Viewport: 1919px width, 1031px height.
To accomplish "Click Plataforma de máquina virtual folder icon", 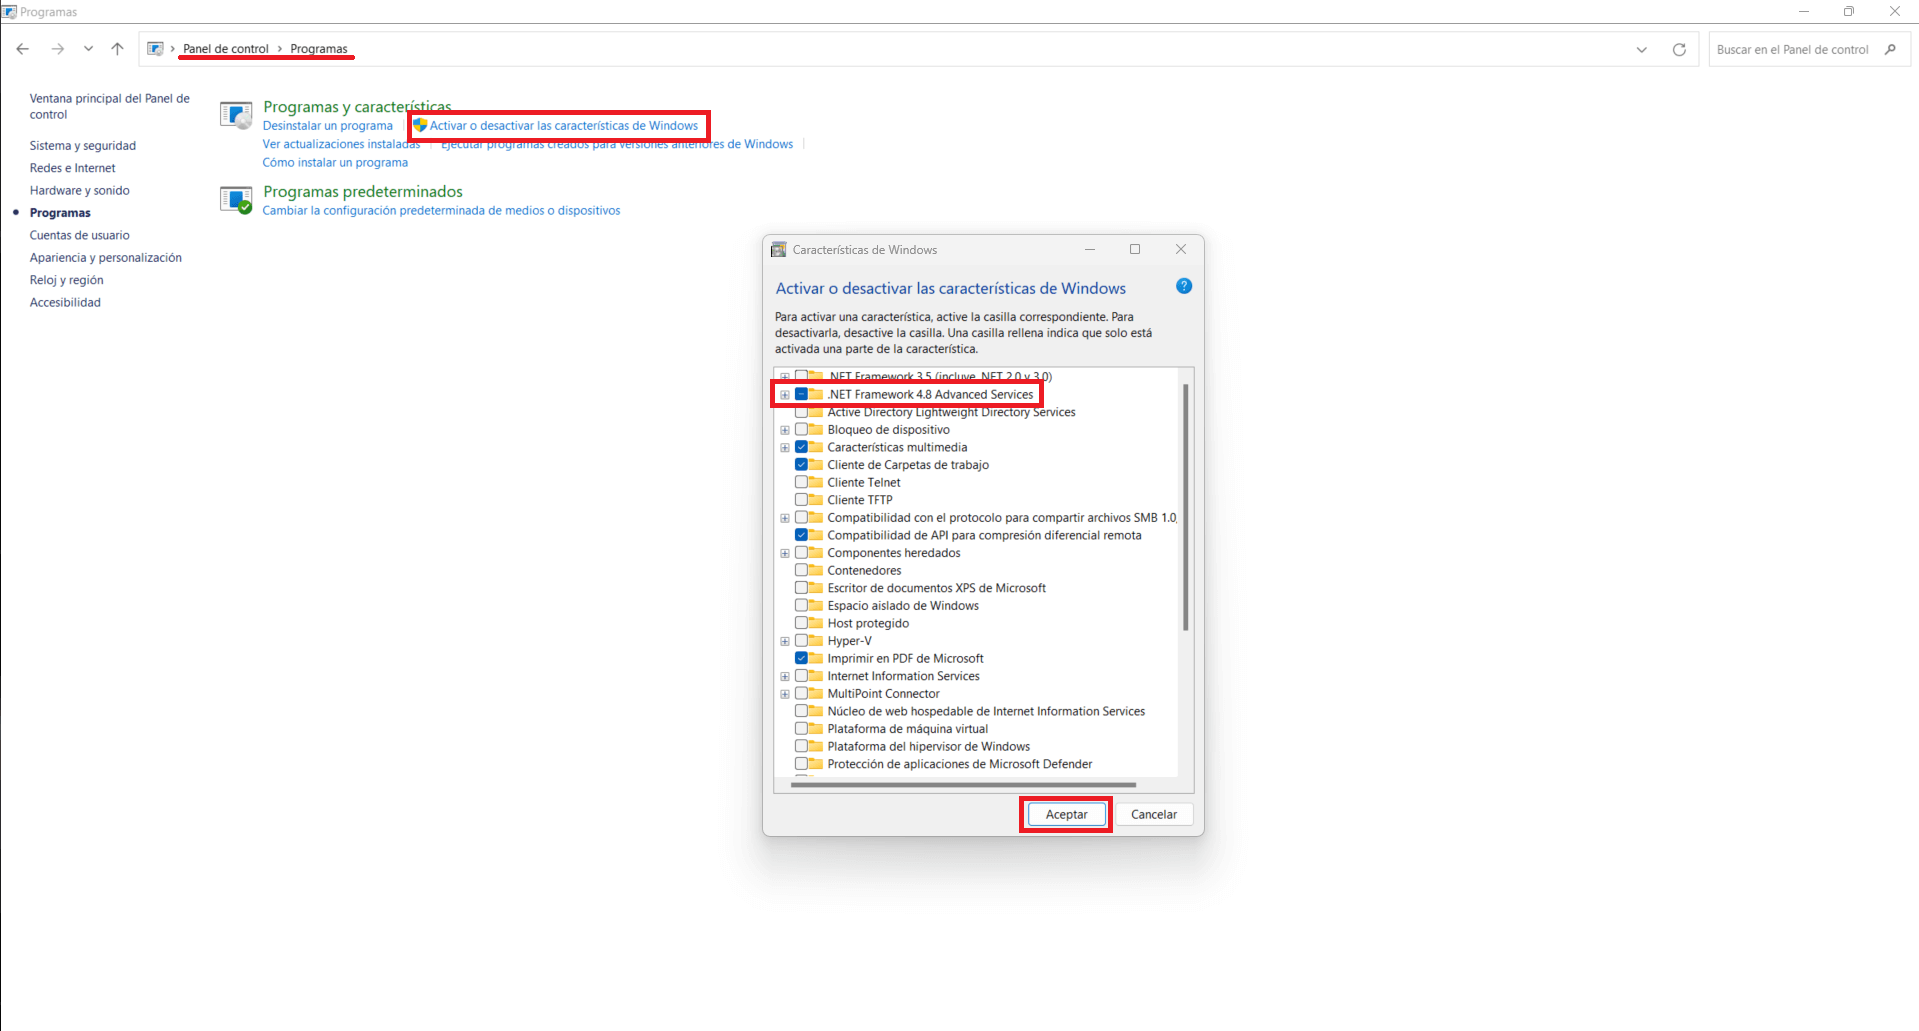I will (x=816, y=729).
